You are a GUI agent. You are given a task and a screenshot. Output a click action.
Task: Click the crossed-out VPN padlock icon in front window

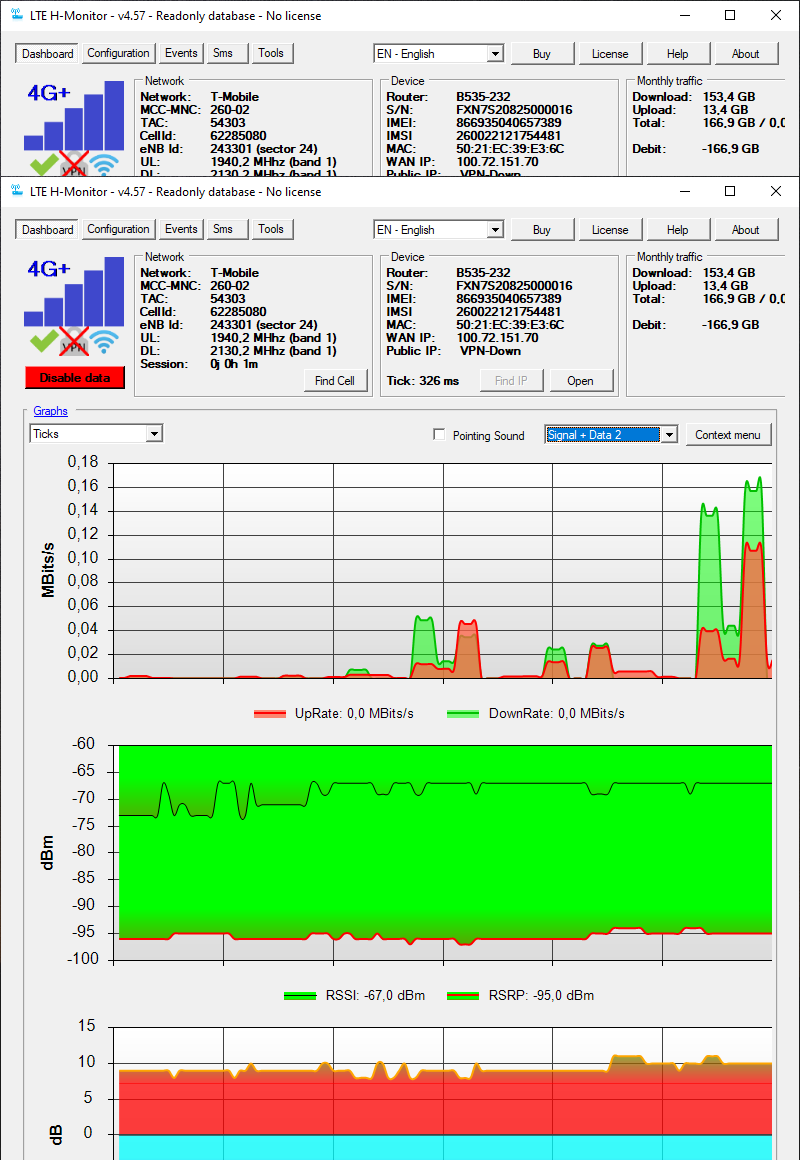[74, 342]
